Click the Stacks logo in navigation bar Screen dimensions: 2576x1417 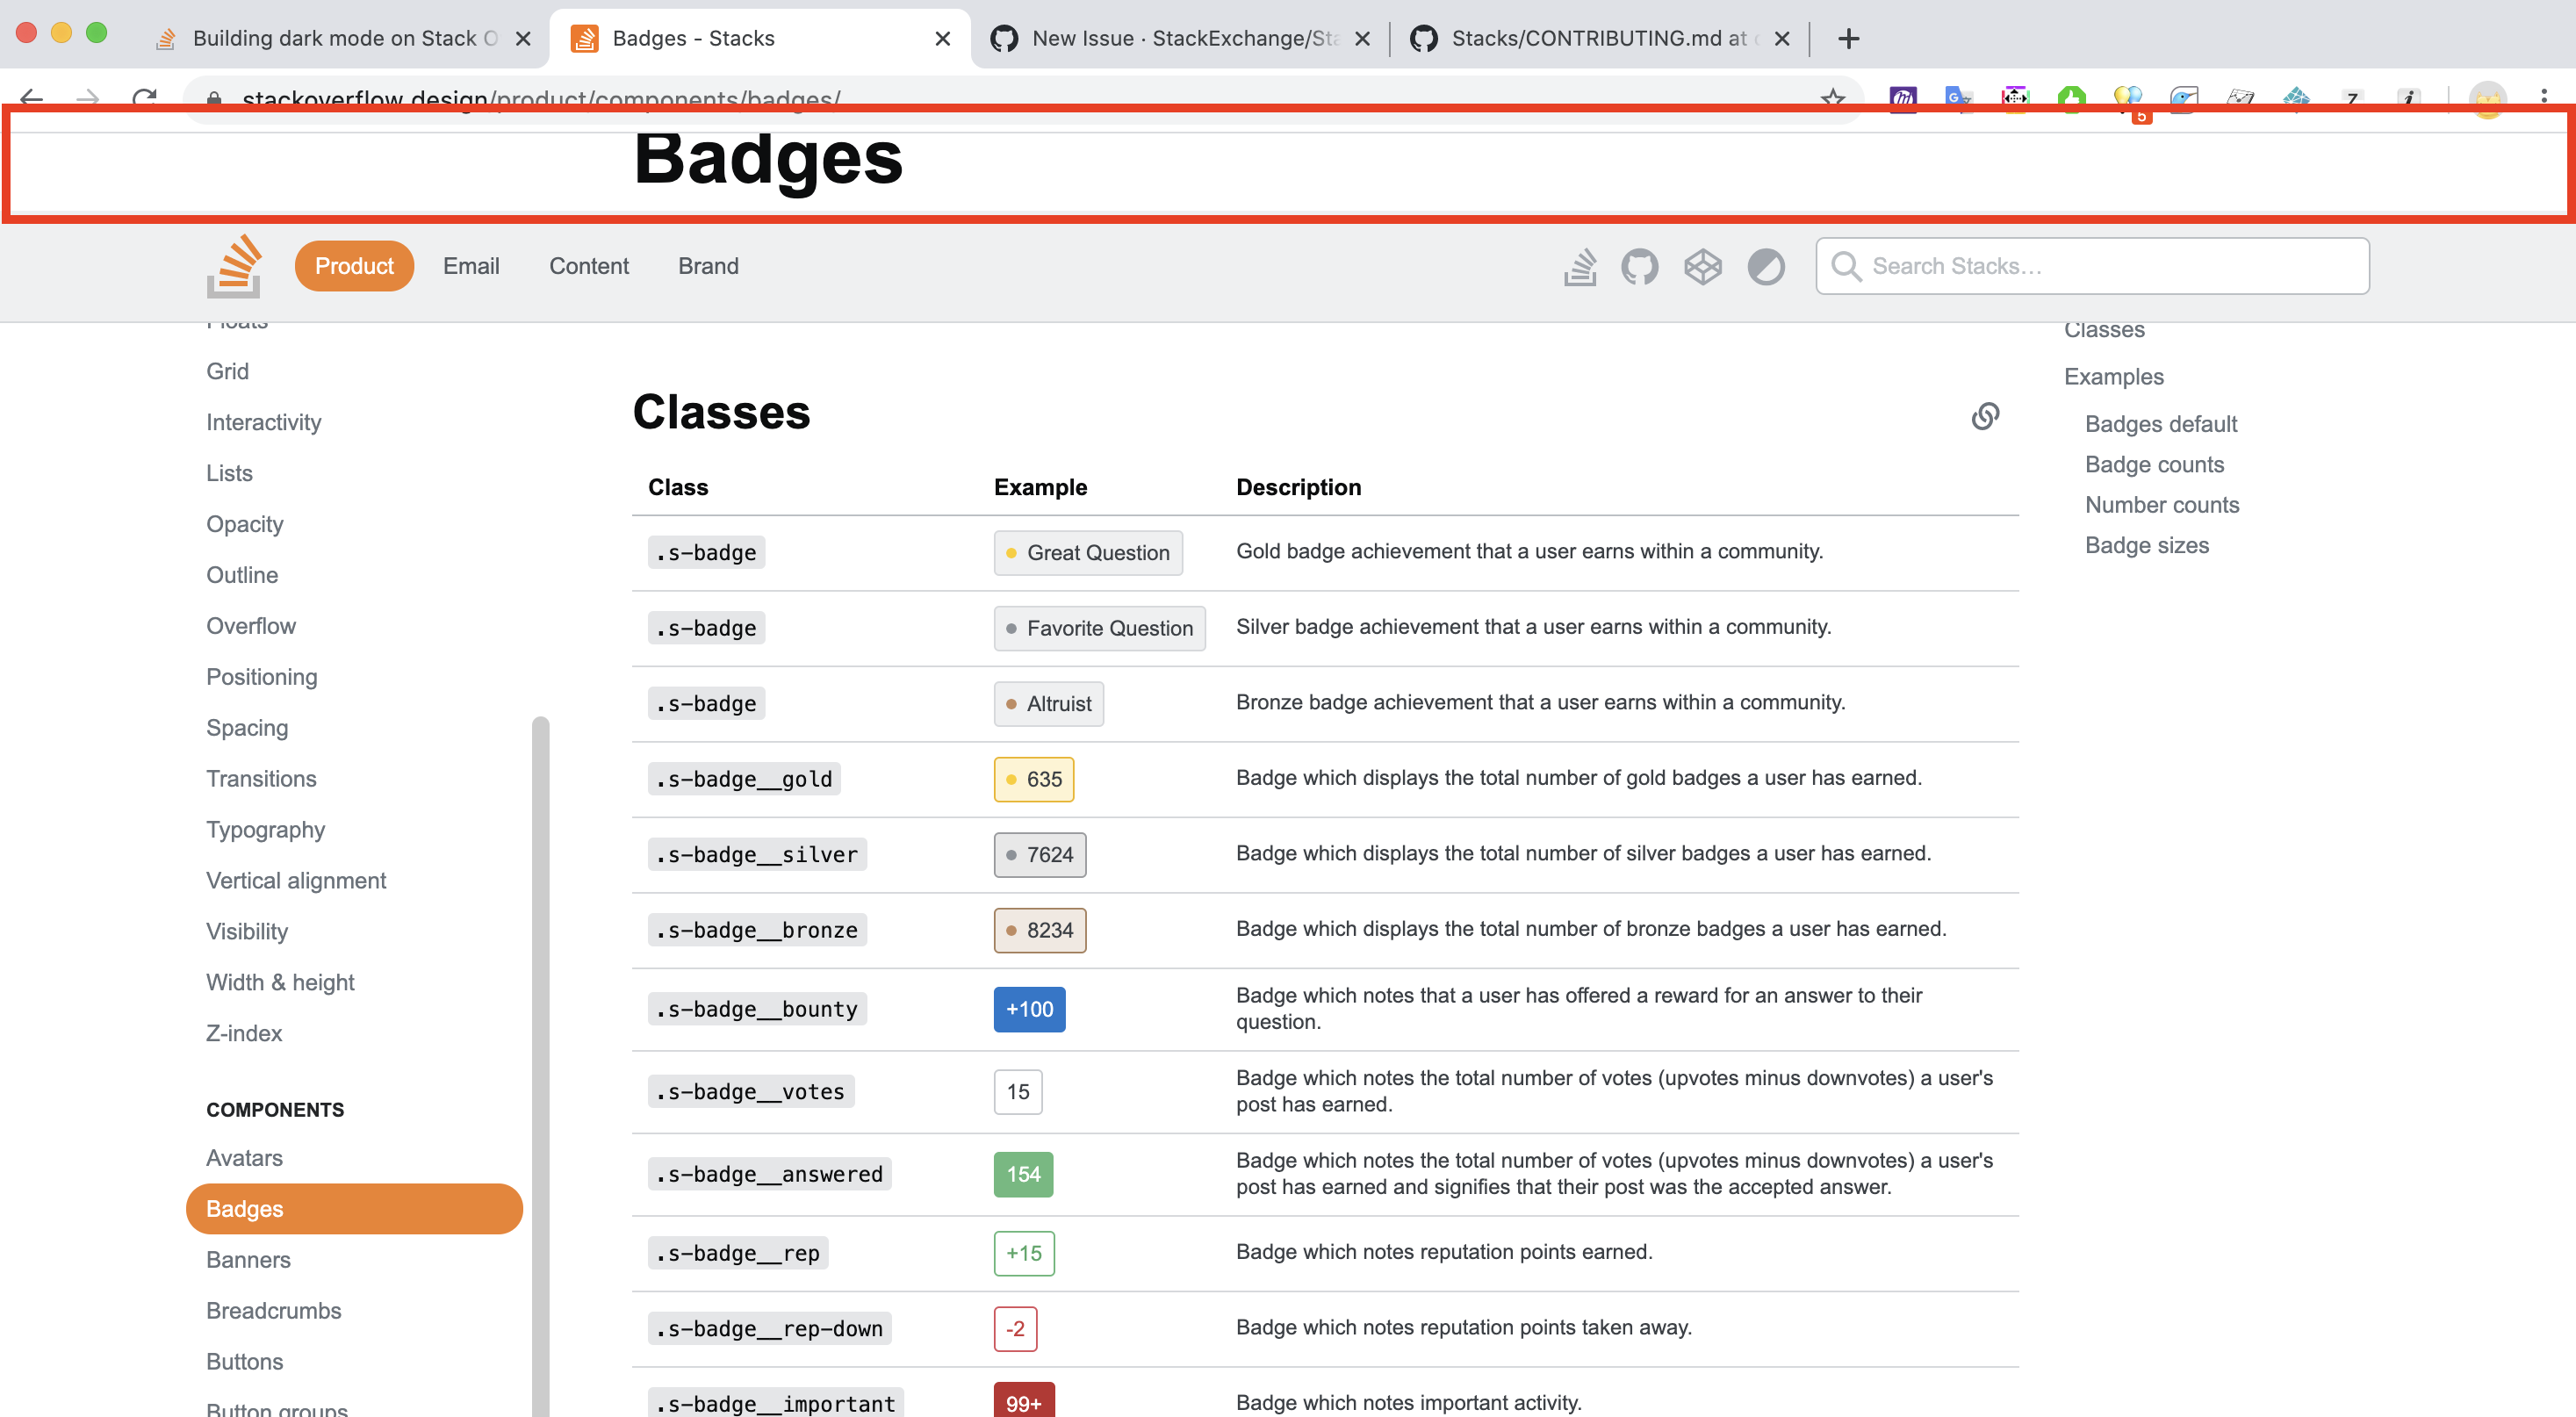[x=234, y=267]
